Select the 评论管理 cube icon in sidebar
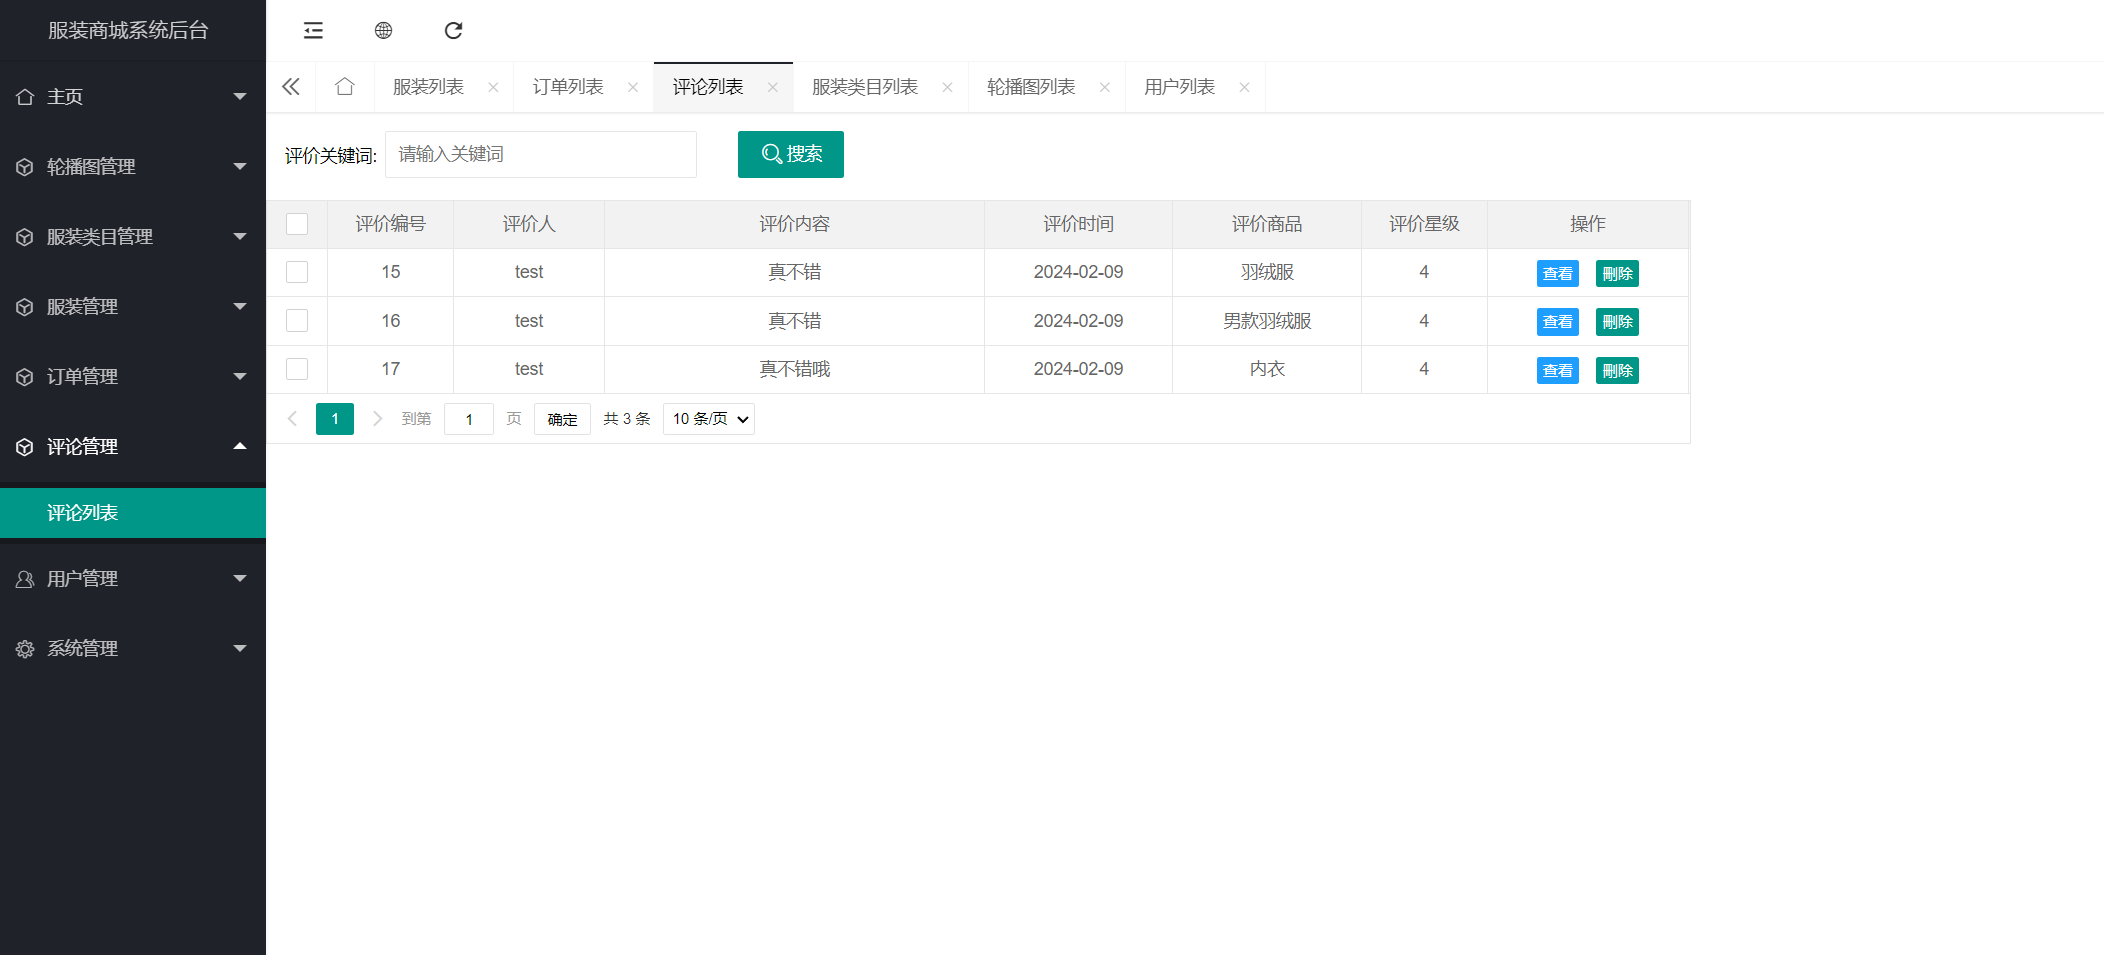Screen dimensions: 2104x955 tap(24, 447)
